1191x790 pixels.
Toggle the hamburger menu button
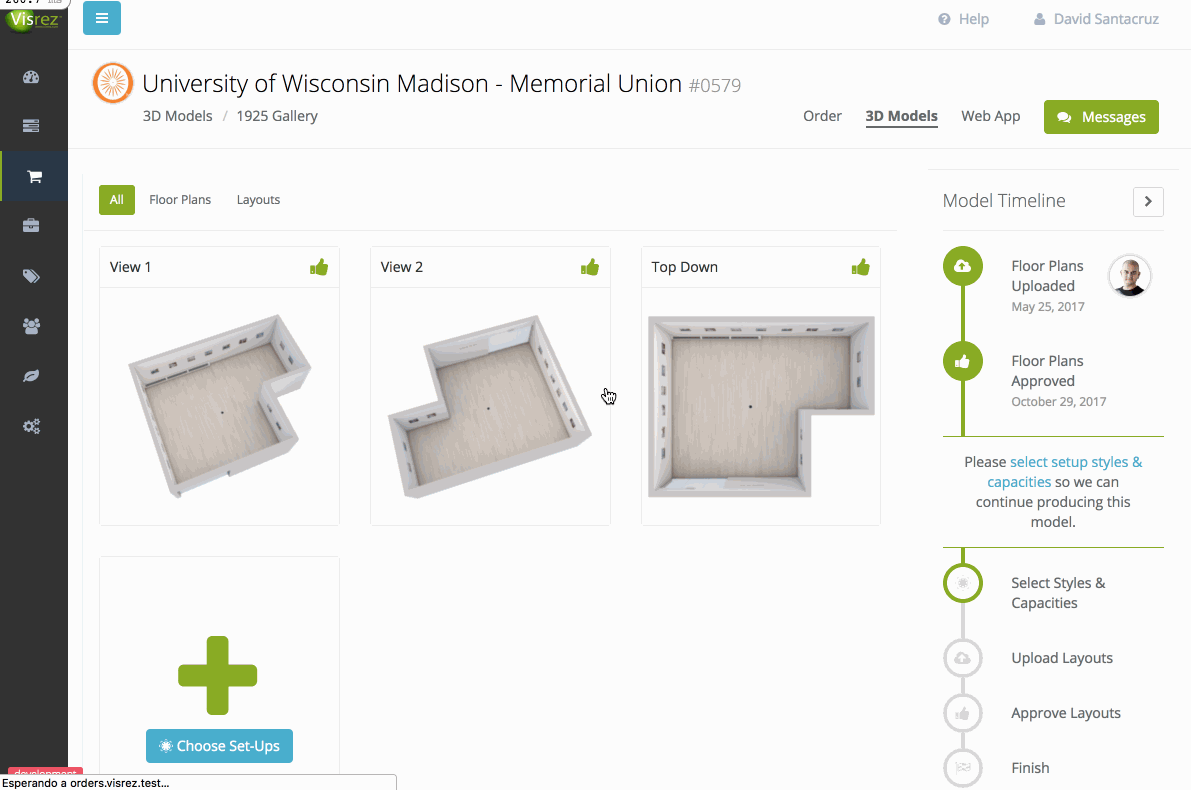coord(102,18)
